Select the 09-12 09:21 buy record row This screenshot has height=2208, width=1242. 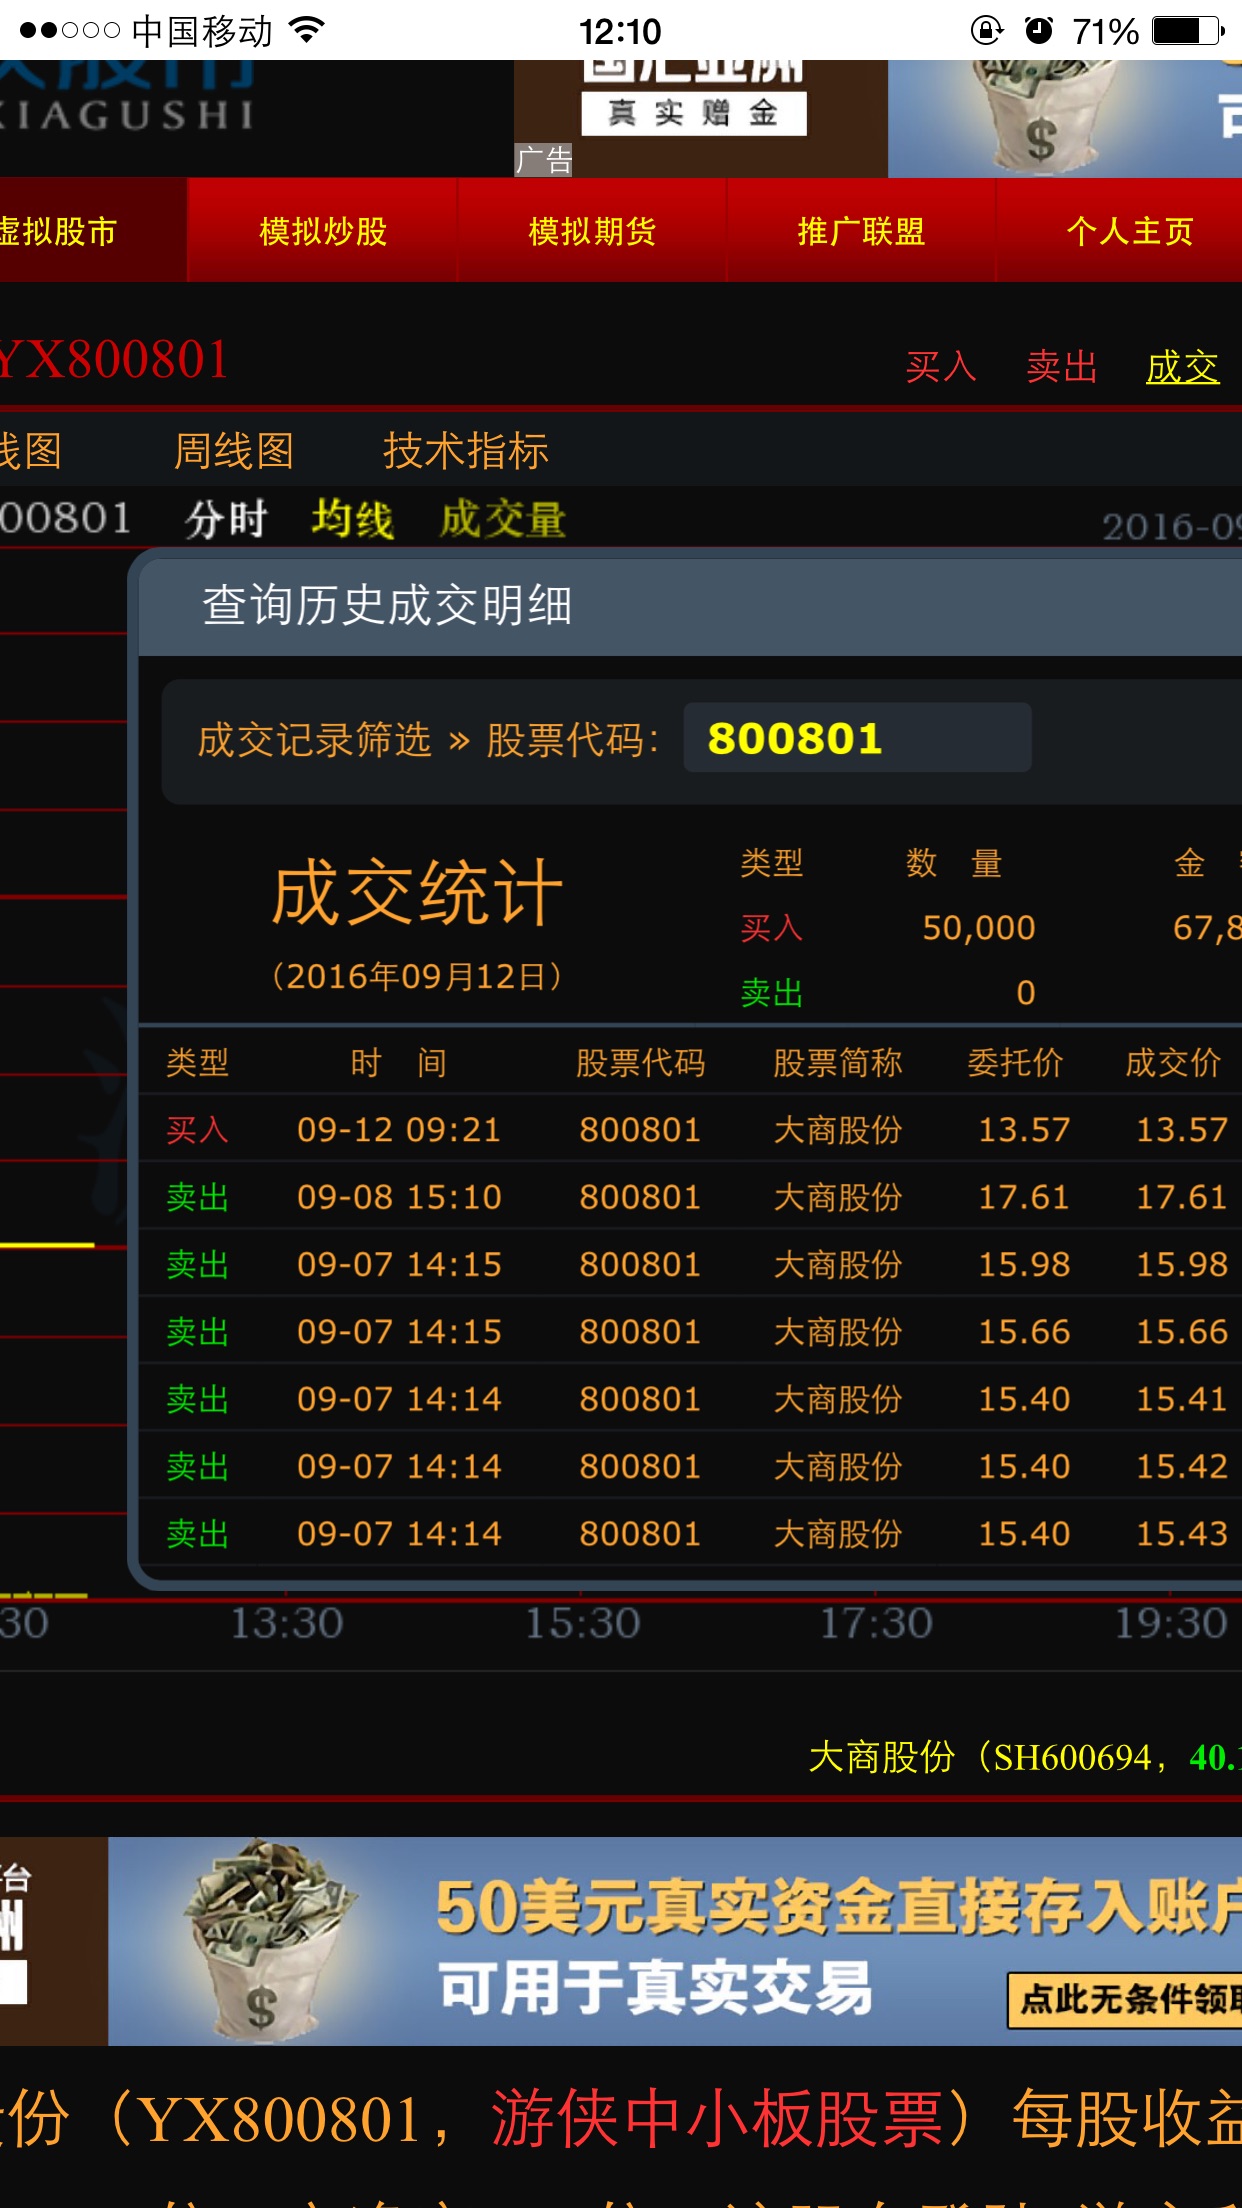[x=690, y=1129]
